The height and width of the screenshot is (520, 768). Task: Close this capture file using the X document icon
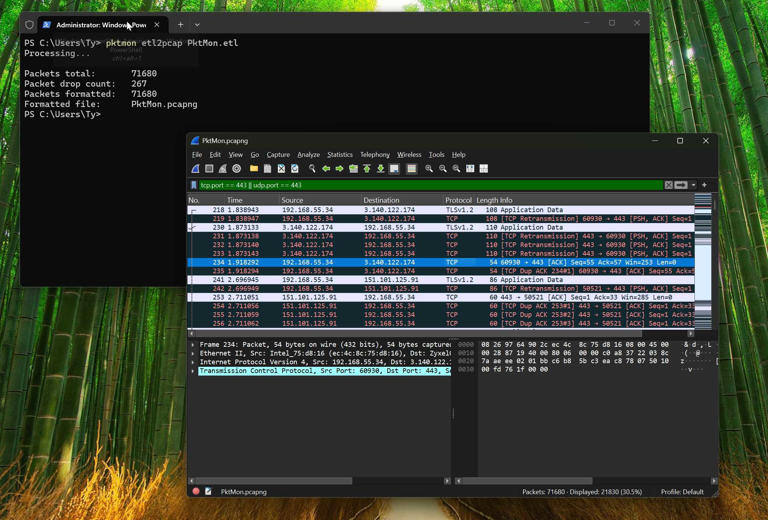pos(281,168)
